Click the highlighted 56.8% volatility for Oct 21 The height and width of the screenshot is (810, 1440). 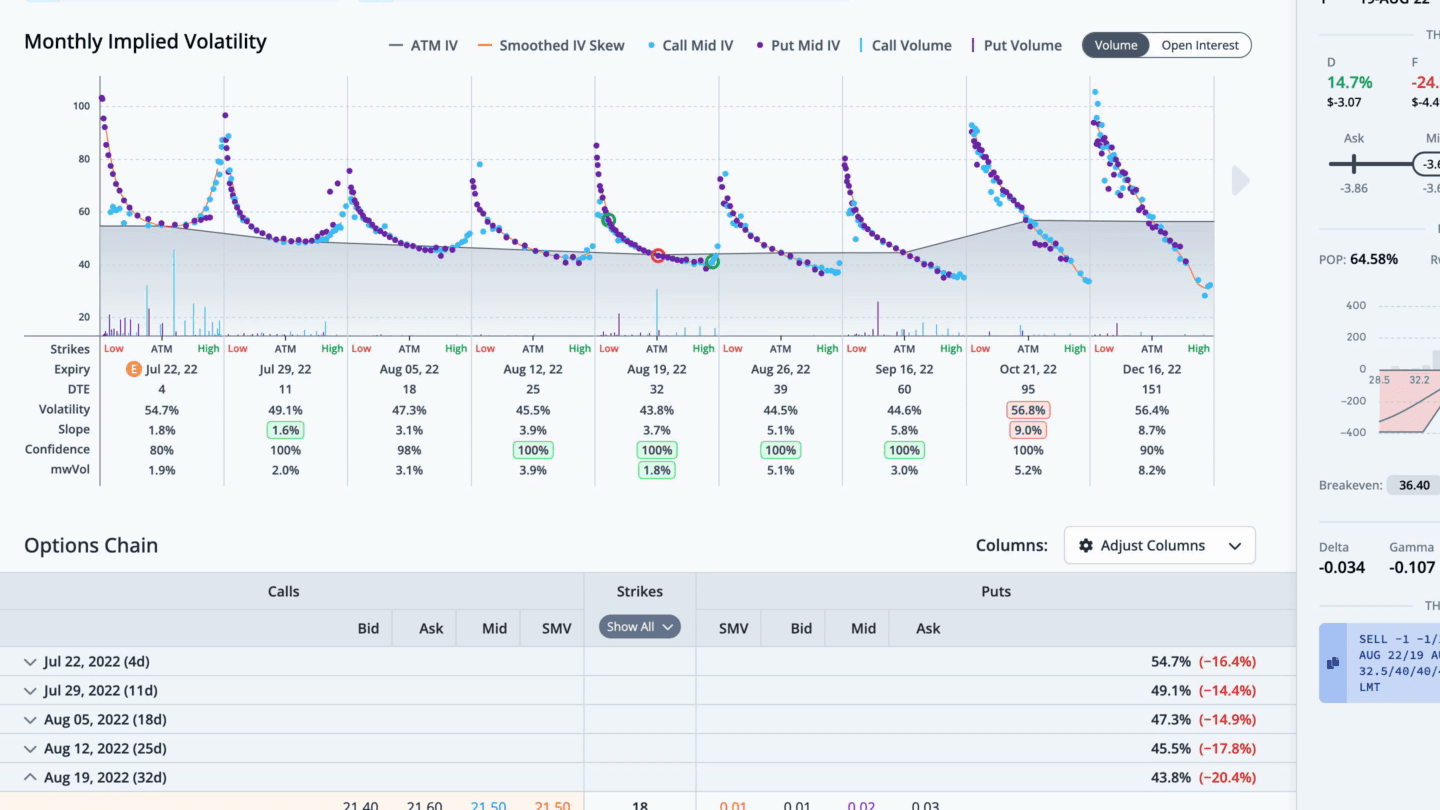pyautogui.click(x=1028, y=410)
